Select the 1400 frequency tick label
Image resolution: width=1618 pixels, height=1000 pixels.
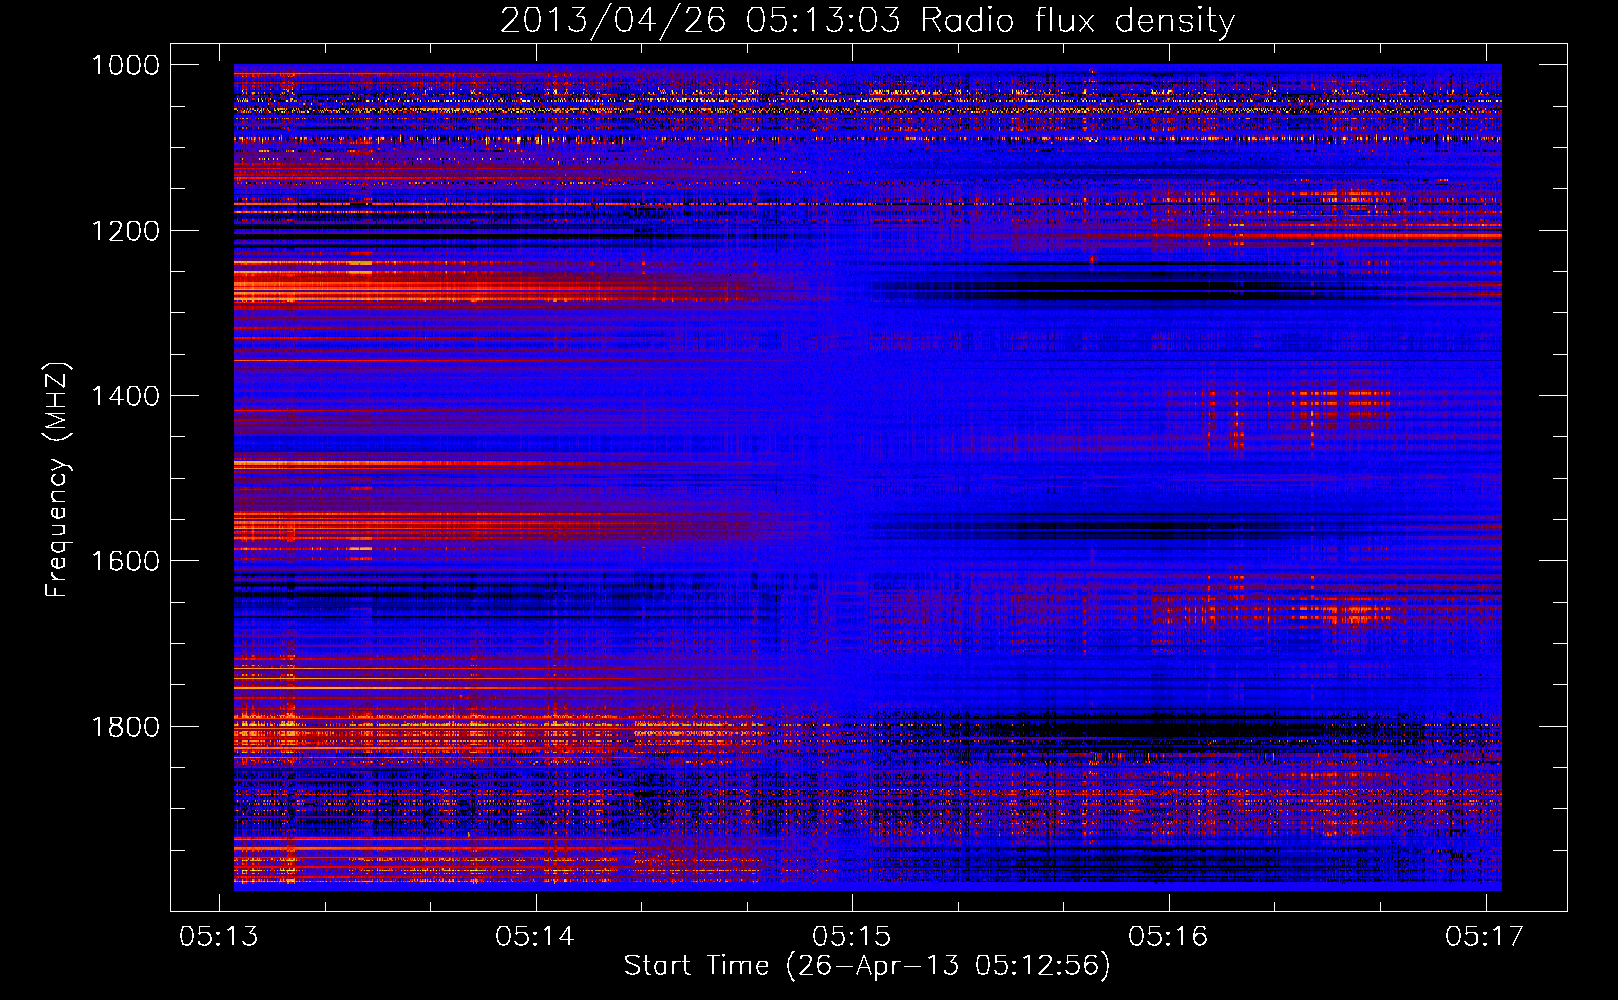coord(125,396)
